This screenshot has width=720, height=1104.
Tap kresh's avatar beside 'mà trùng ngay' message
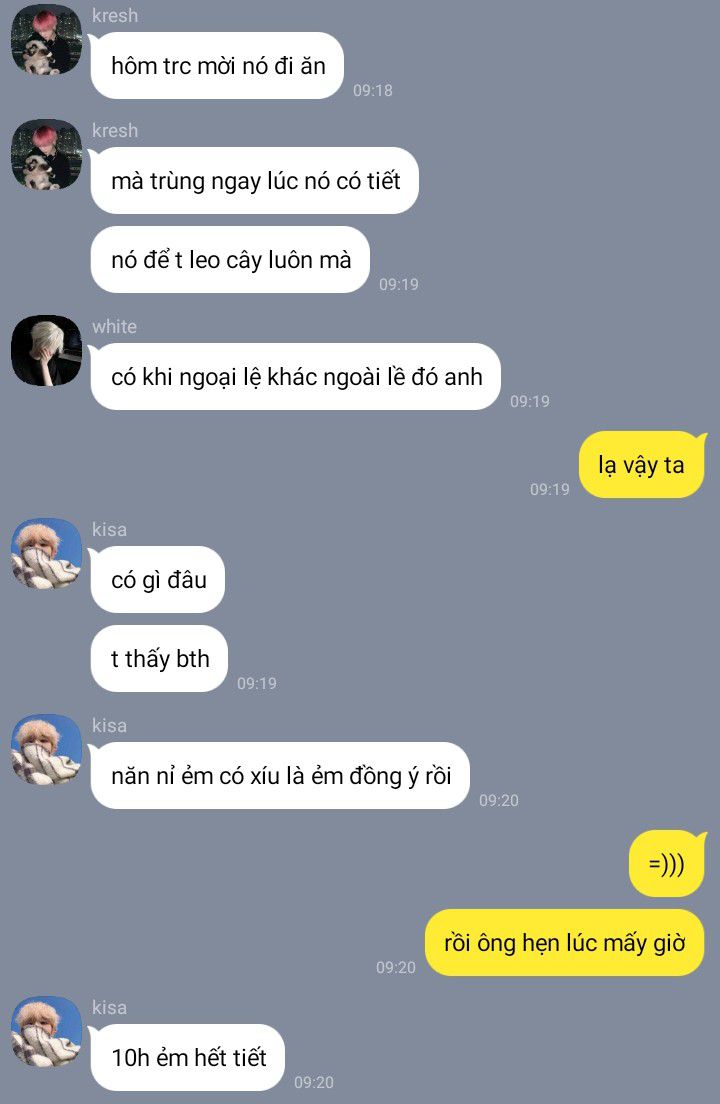pos(46,154)
